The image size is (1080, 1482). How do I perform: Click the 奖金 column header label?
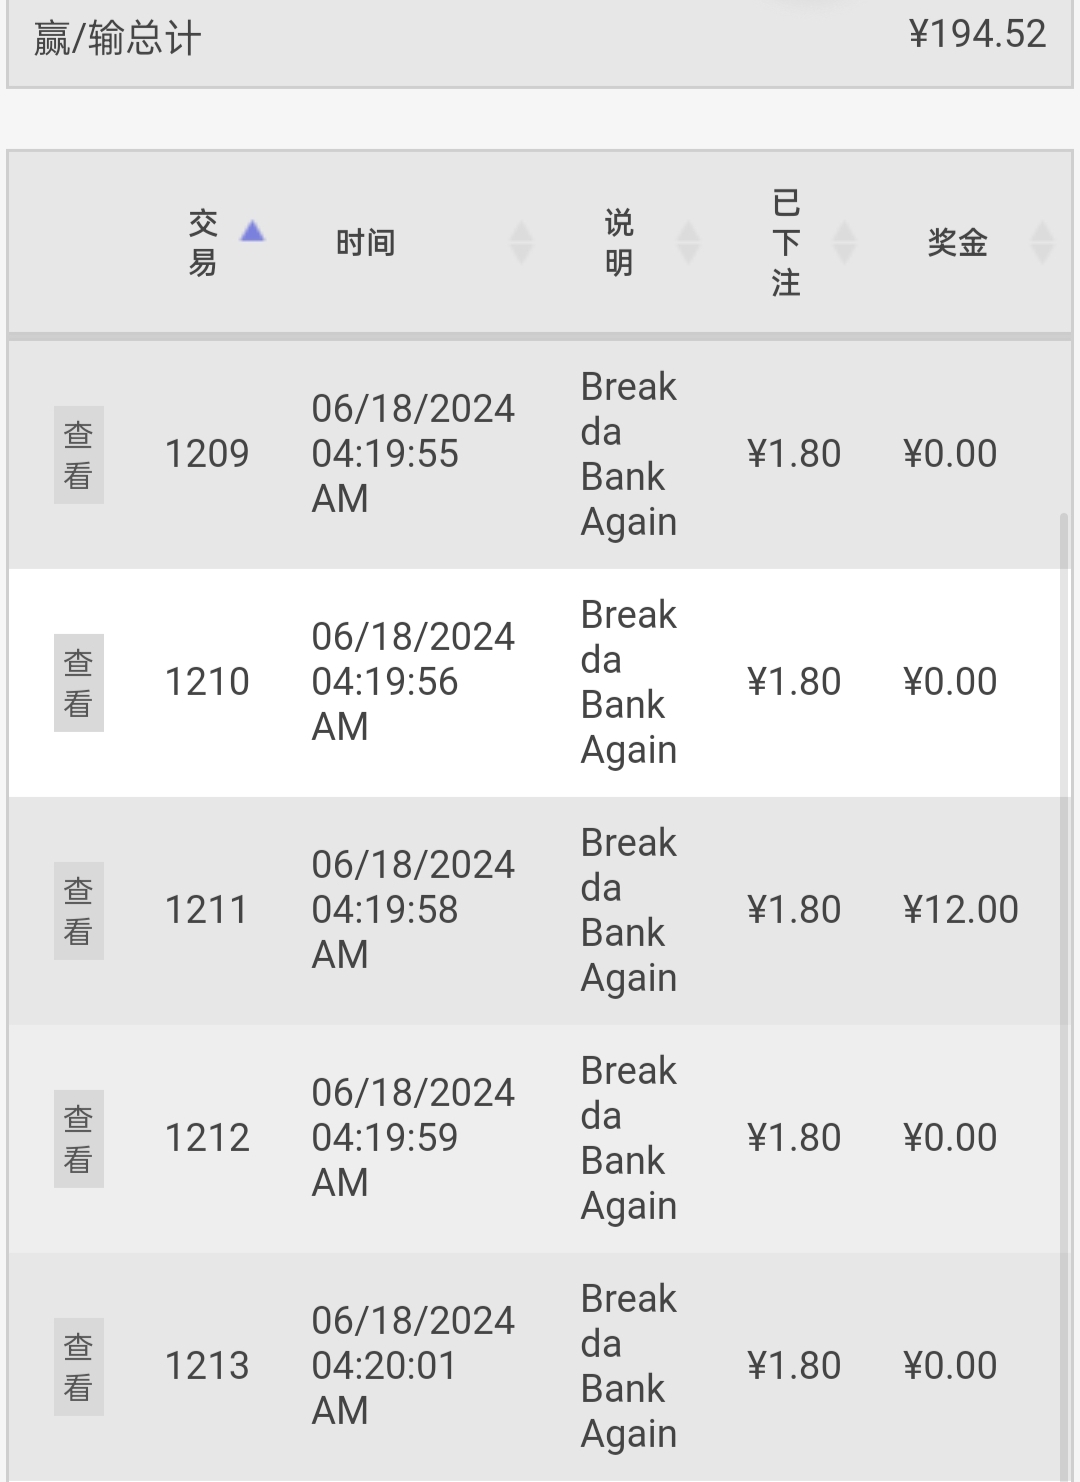coord(957,243)
